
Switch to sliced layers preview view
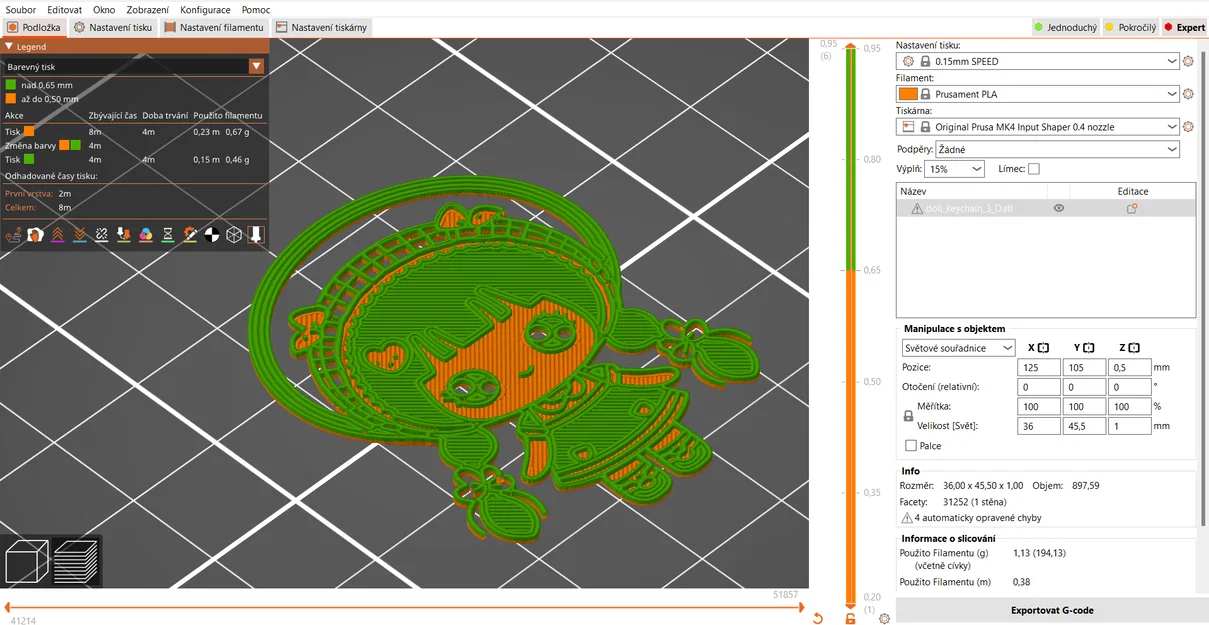76,562
